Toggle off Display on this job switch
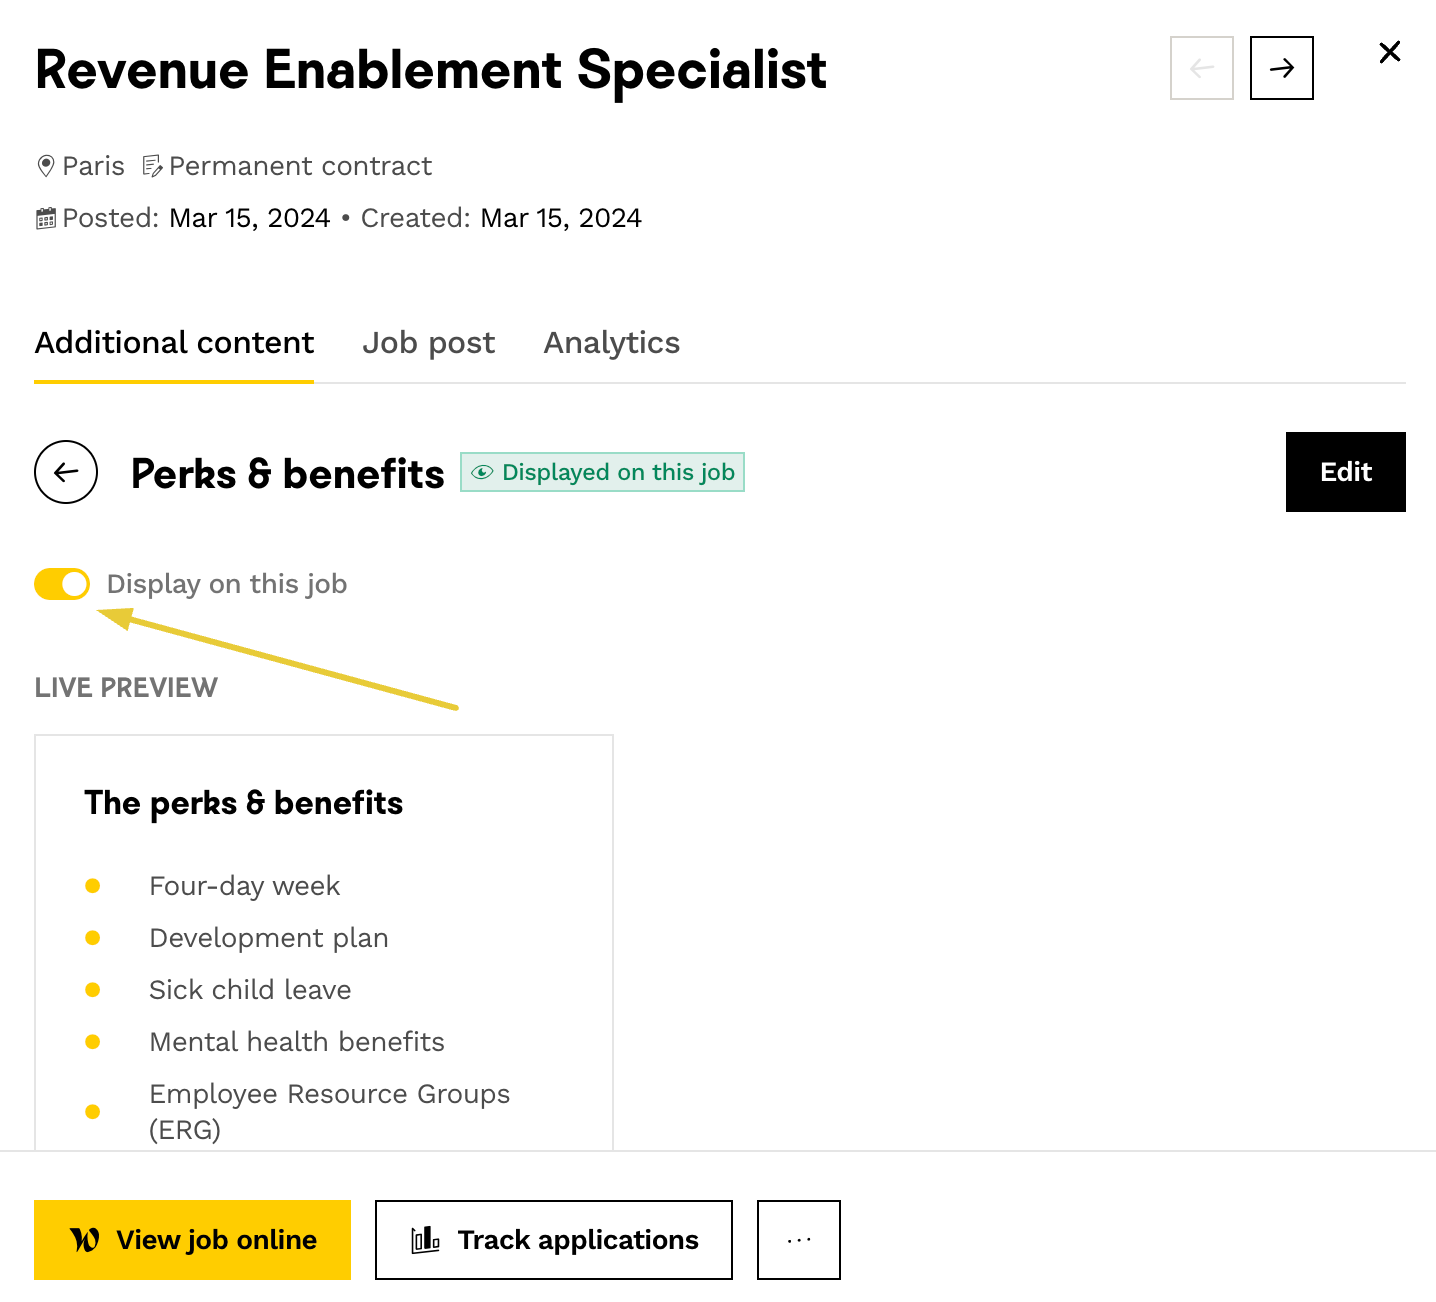1436x1302 pixels. pyautogui.click(x=62, y=584)
